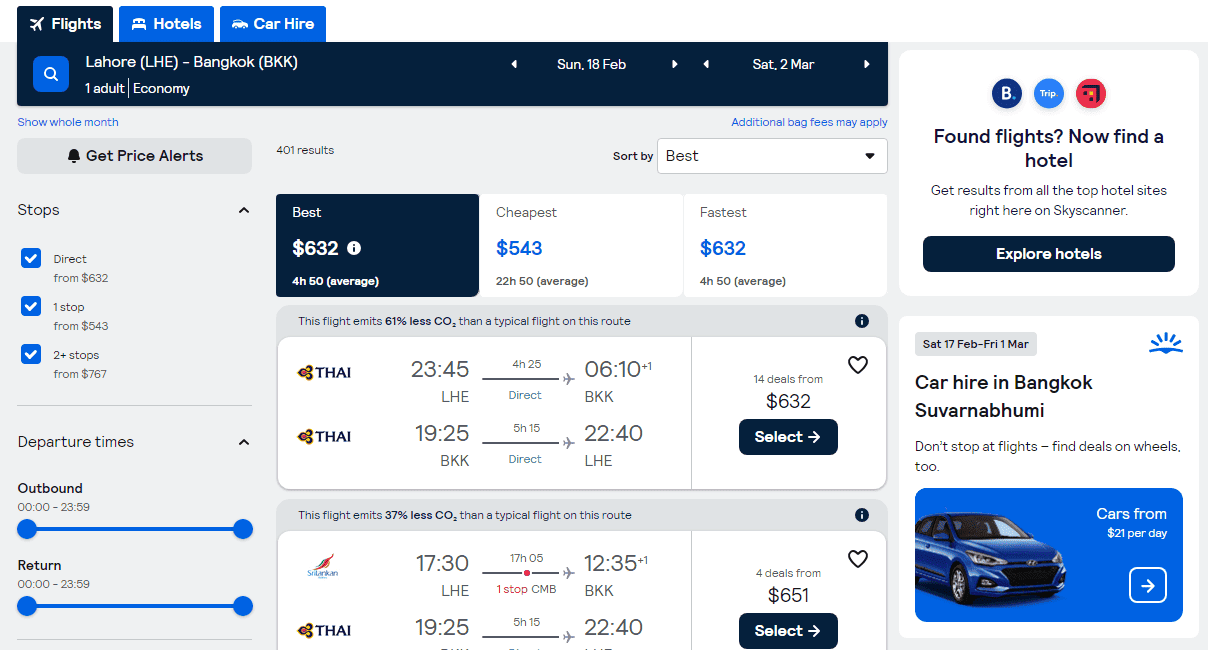Select the Cheapest $543 tab
The image size is (1208, 650).
click(x=582, y=246)
